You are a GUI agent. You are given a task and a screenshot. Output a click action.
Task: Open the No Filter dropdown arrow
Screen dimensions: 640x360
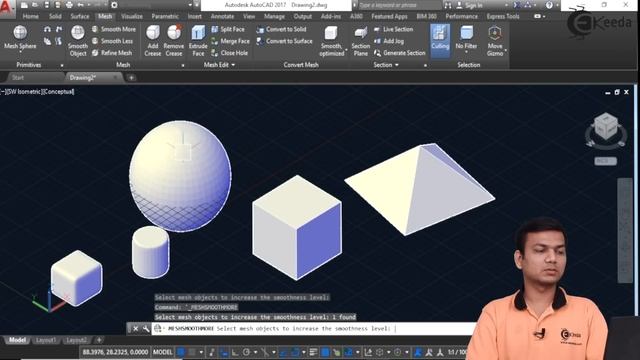466,53
